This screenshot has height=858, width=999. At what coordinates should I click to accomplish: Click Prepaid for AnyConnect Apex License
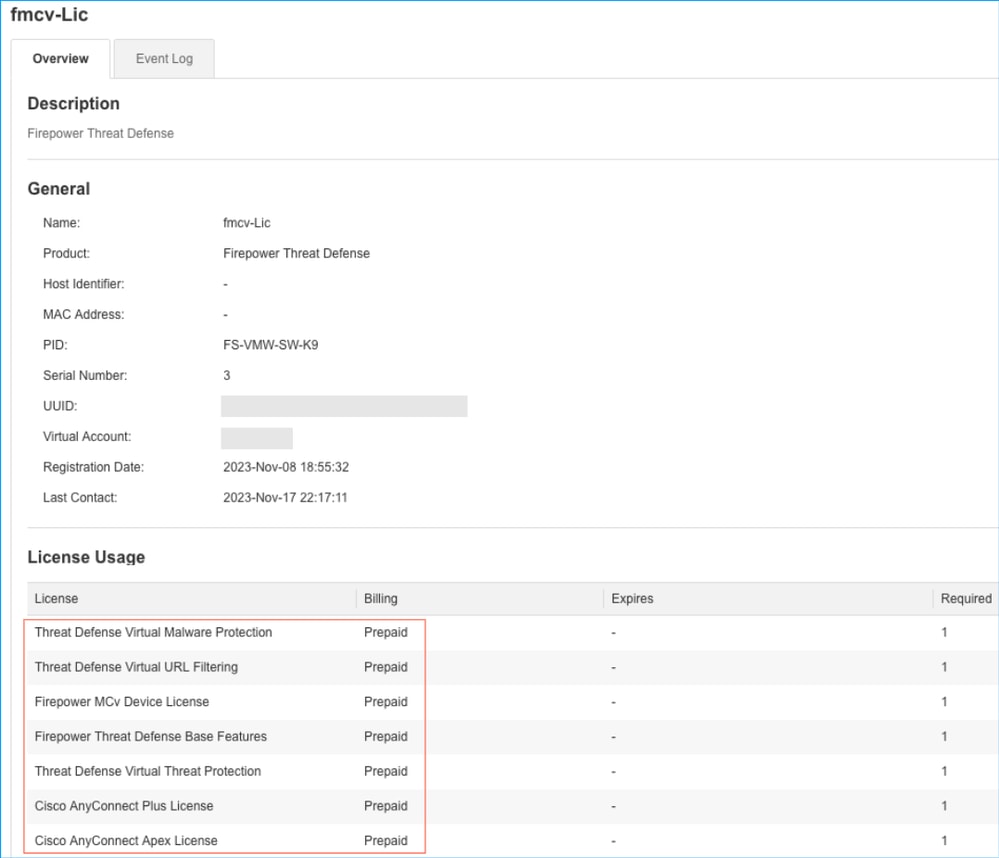(x=385, y=841)
